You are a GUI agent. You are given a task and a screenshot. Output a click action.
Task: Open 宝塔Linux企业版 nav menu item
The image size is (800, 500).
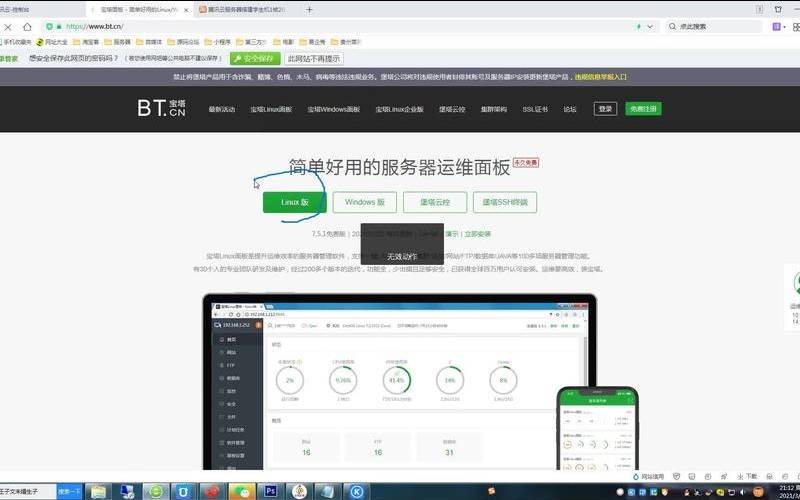pos(399,109)
